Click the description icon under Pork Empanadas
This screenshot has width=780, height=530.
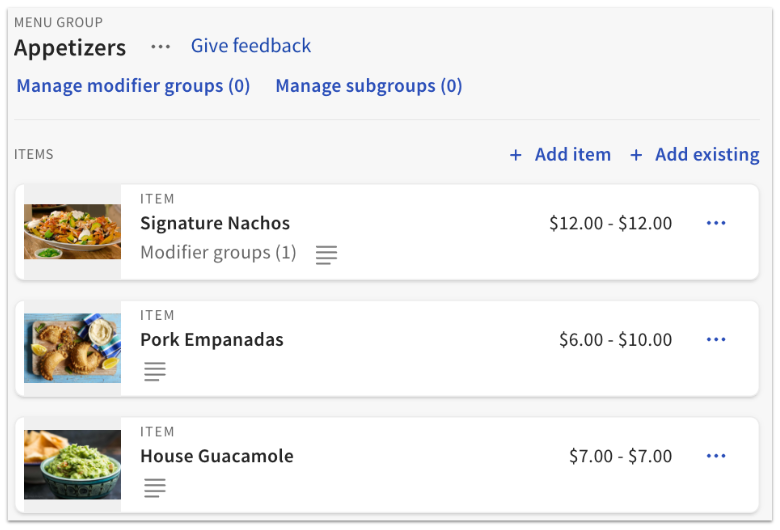click(x=154, y=372)
